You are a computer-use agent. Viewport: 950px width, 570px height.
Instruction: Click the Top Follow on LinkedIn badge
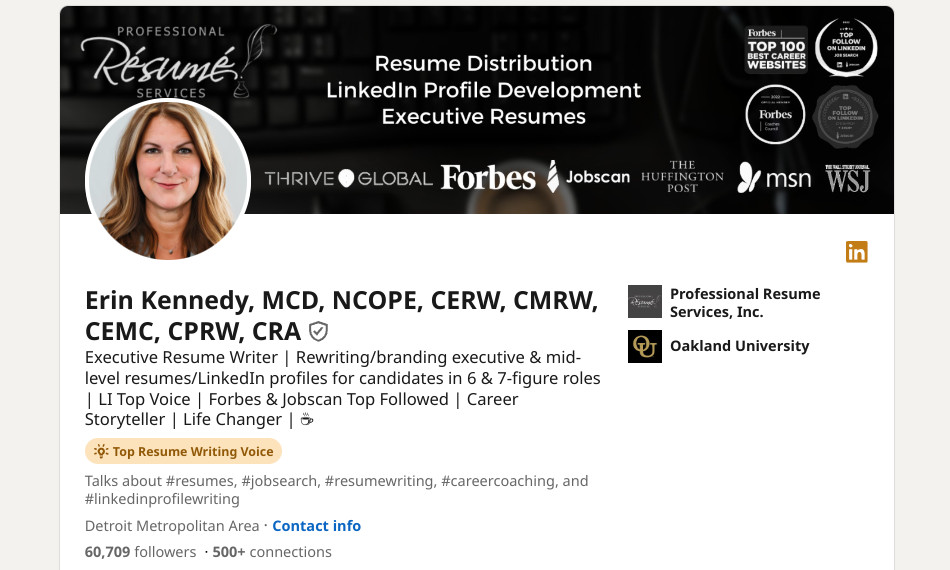click(846, 48)
